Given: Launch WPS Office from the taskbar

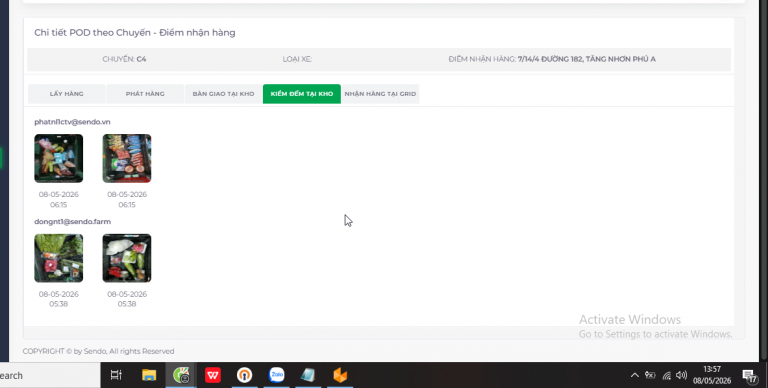Looking at the screenshot, I should coord(213,375).
